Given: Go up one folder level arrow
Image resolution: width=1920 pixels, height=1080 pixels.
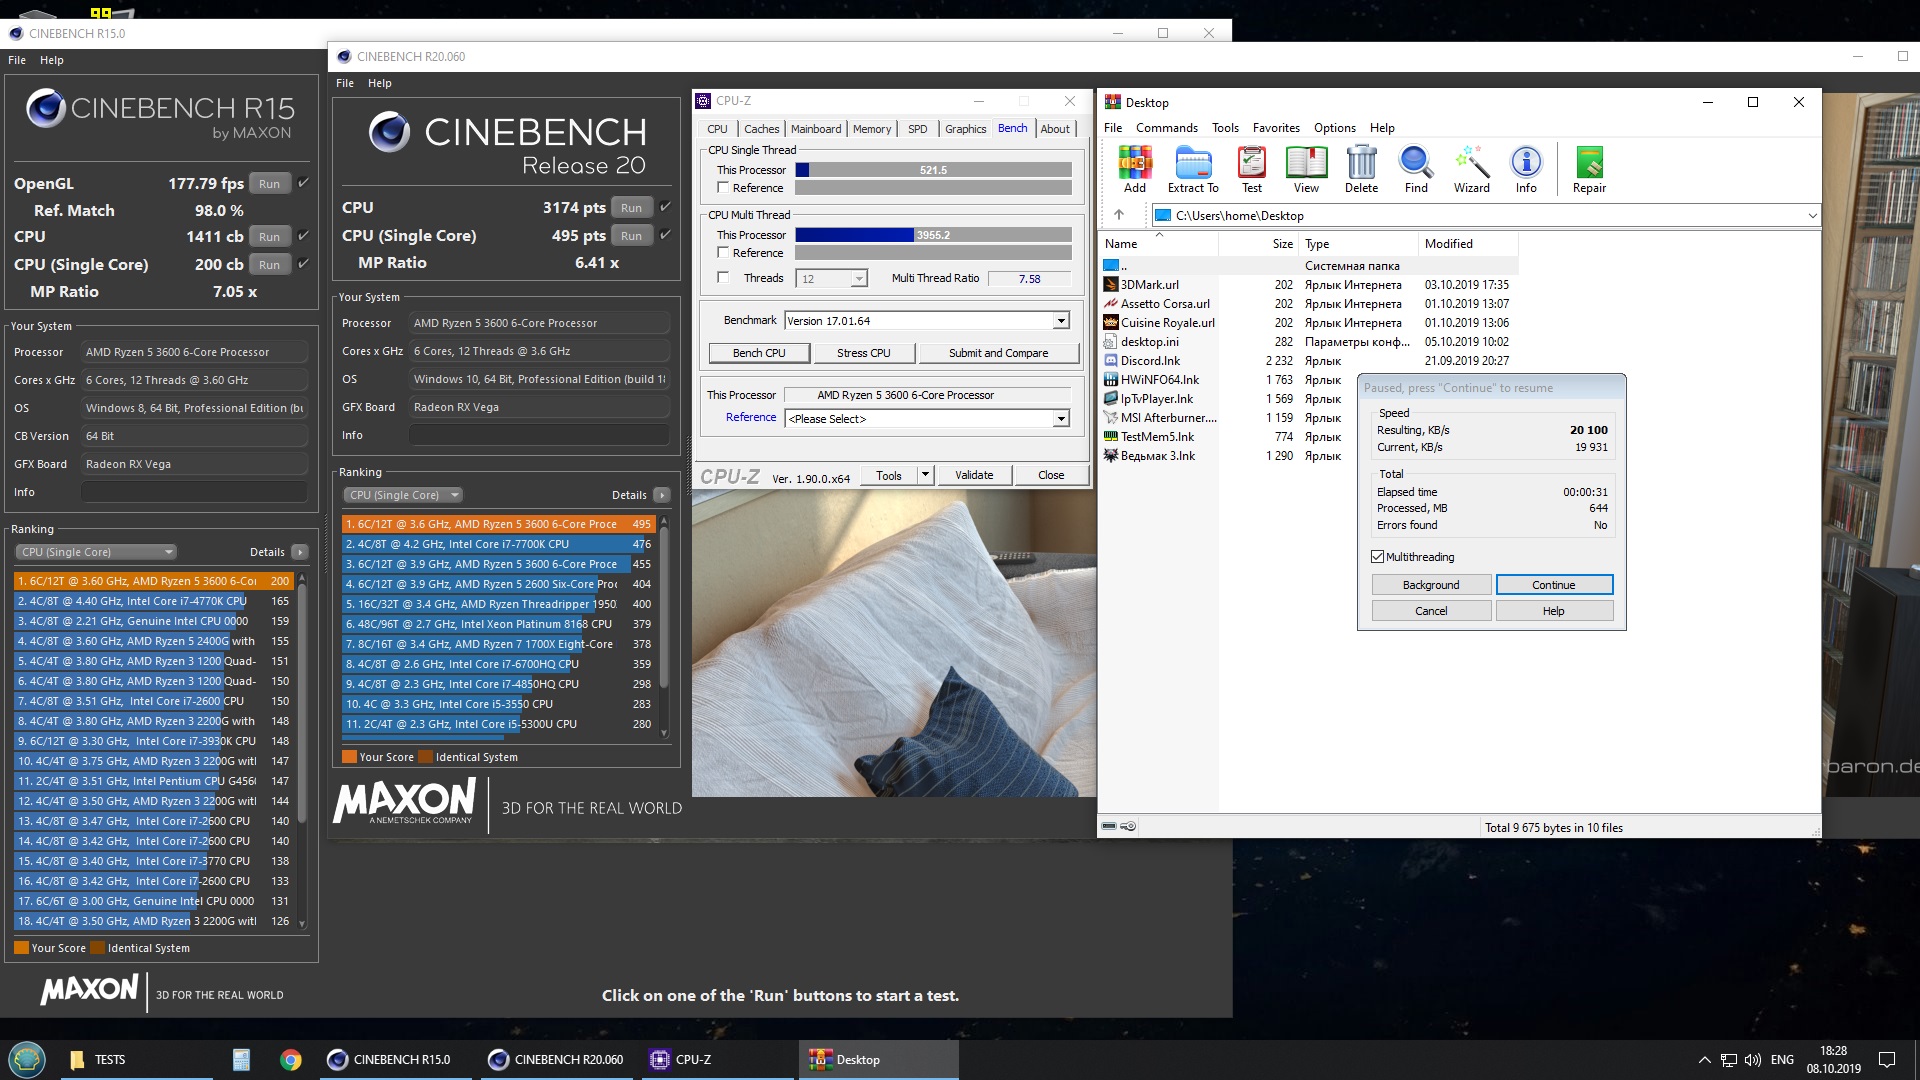Looking at the screenshot, I should click(x=1119, y=215).
